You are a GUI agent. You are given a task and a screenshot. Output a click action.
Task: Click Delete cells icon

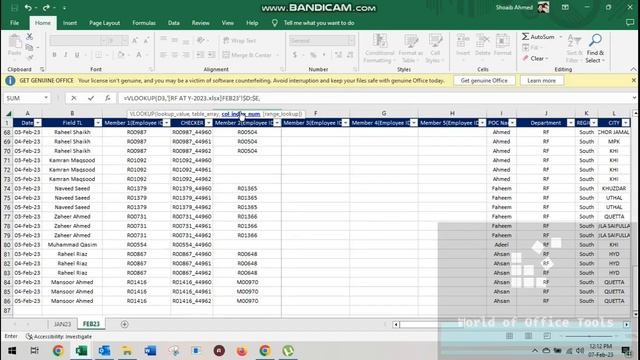482,41
